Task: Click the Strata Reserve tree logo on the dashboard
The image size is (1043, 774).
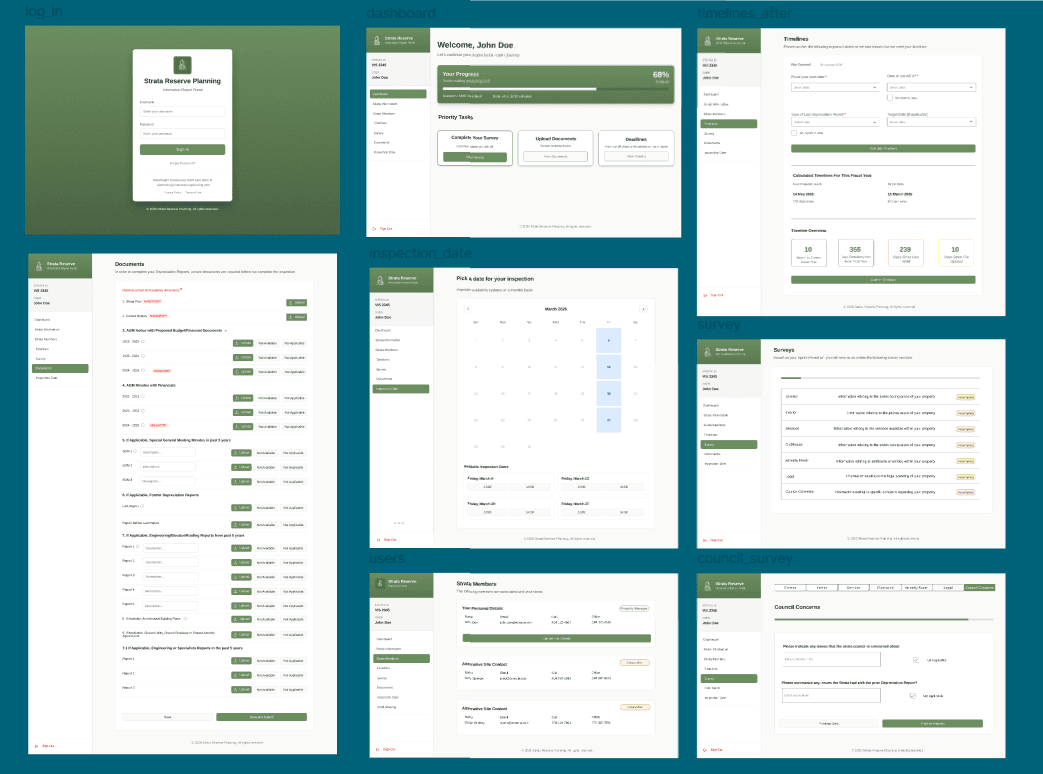Action: 377,40
